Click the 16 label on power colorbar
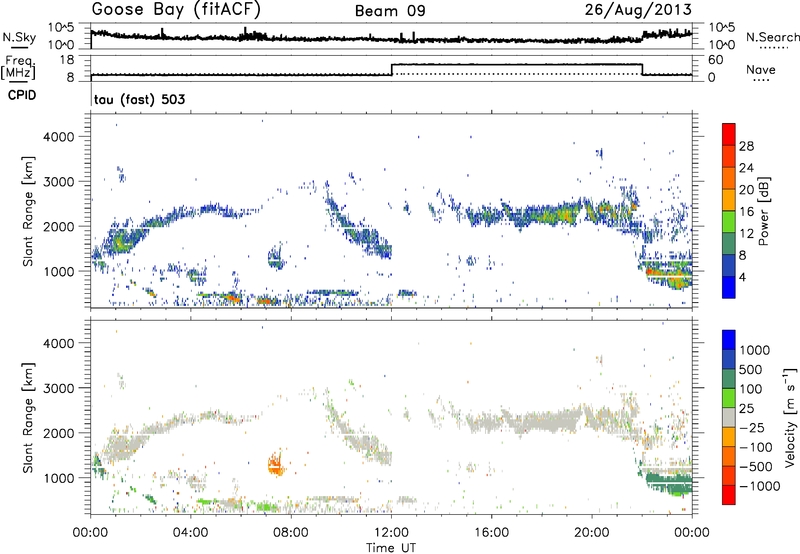 [746, 212]
